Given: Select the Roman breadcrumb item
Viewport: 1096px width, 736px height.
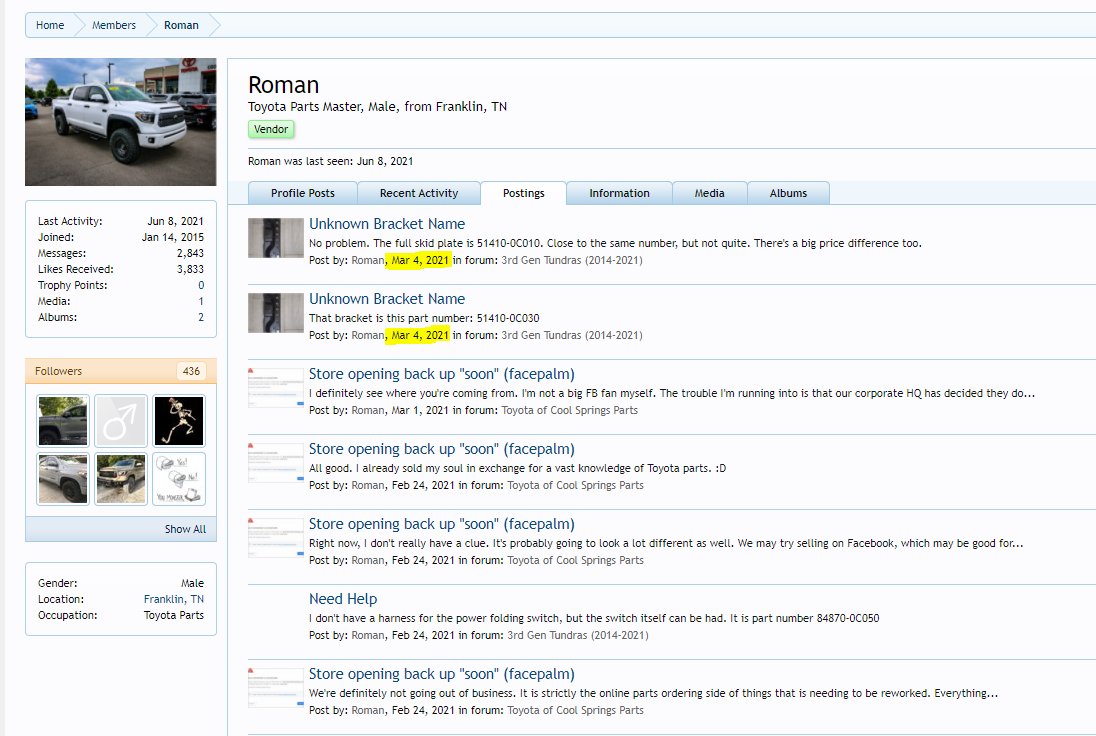Looking at the screenshot, I should [181, 25].
